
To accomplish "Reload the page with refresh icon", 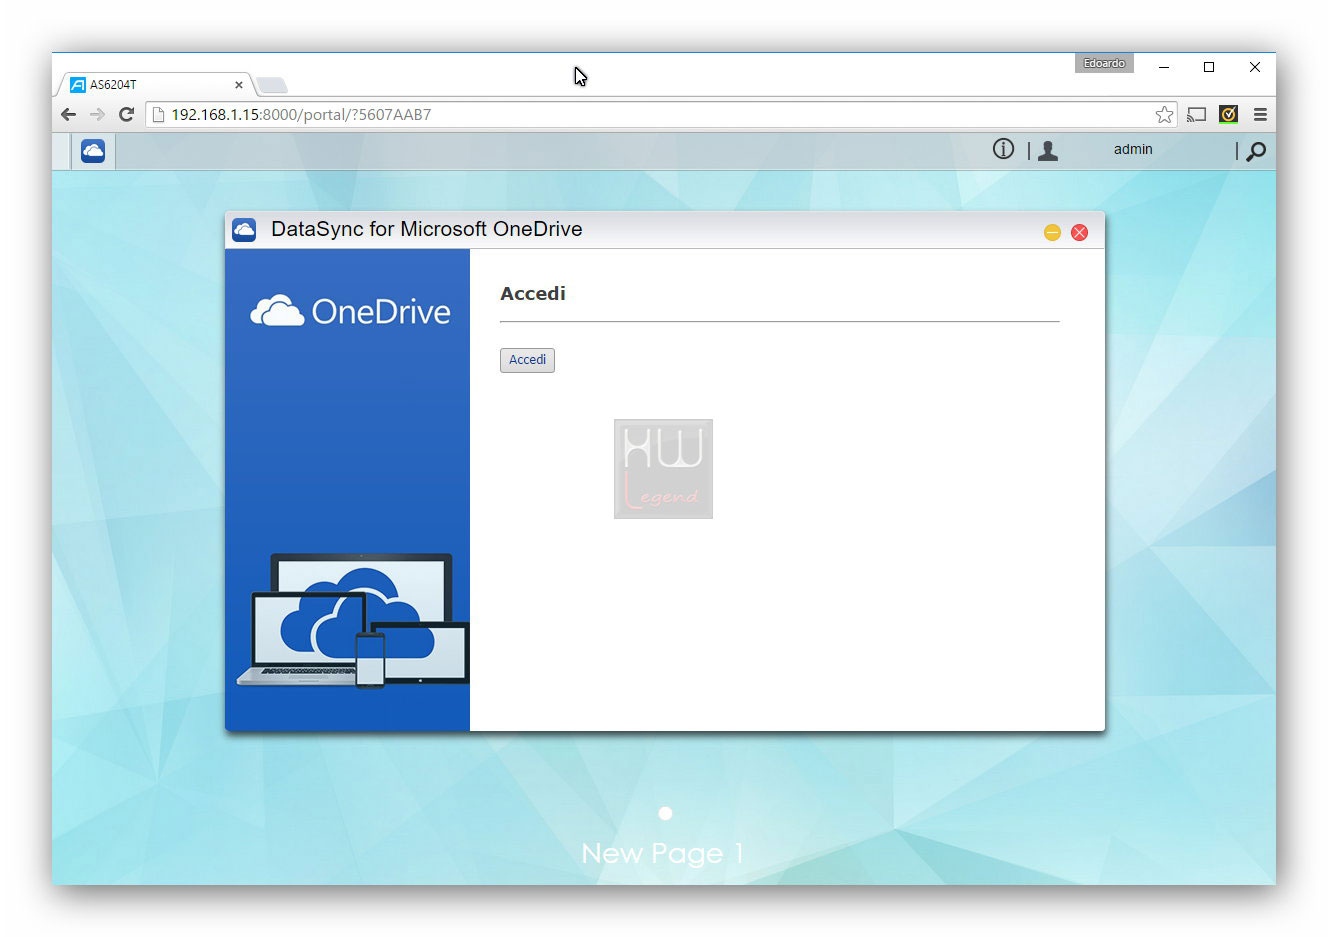I will click(126, 114).
